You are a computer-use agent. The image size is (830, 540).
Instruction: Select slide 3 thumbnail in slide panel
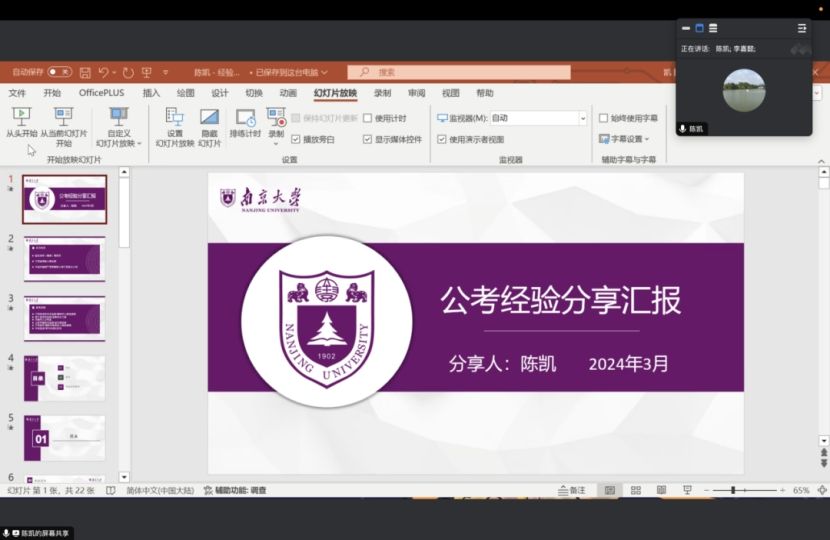64,318
